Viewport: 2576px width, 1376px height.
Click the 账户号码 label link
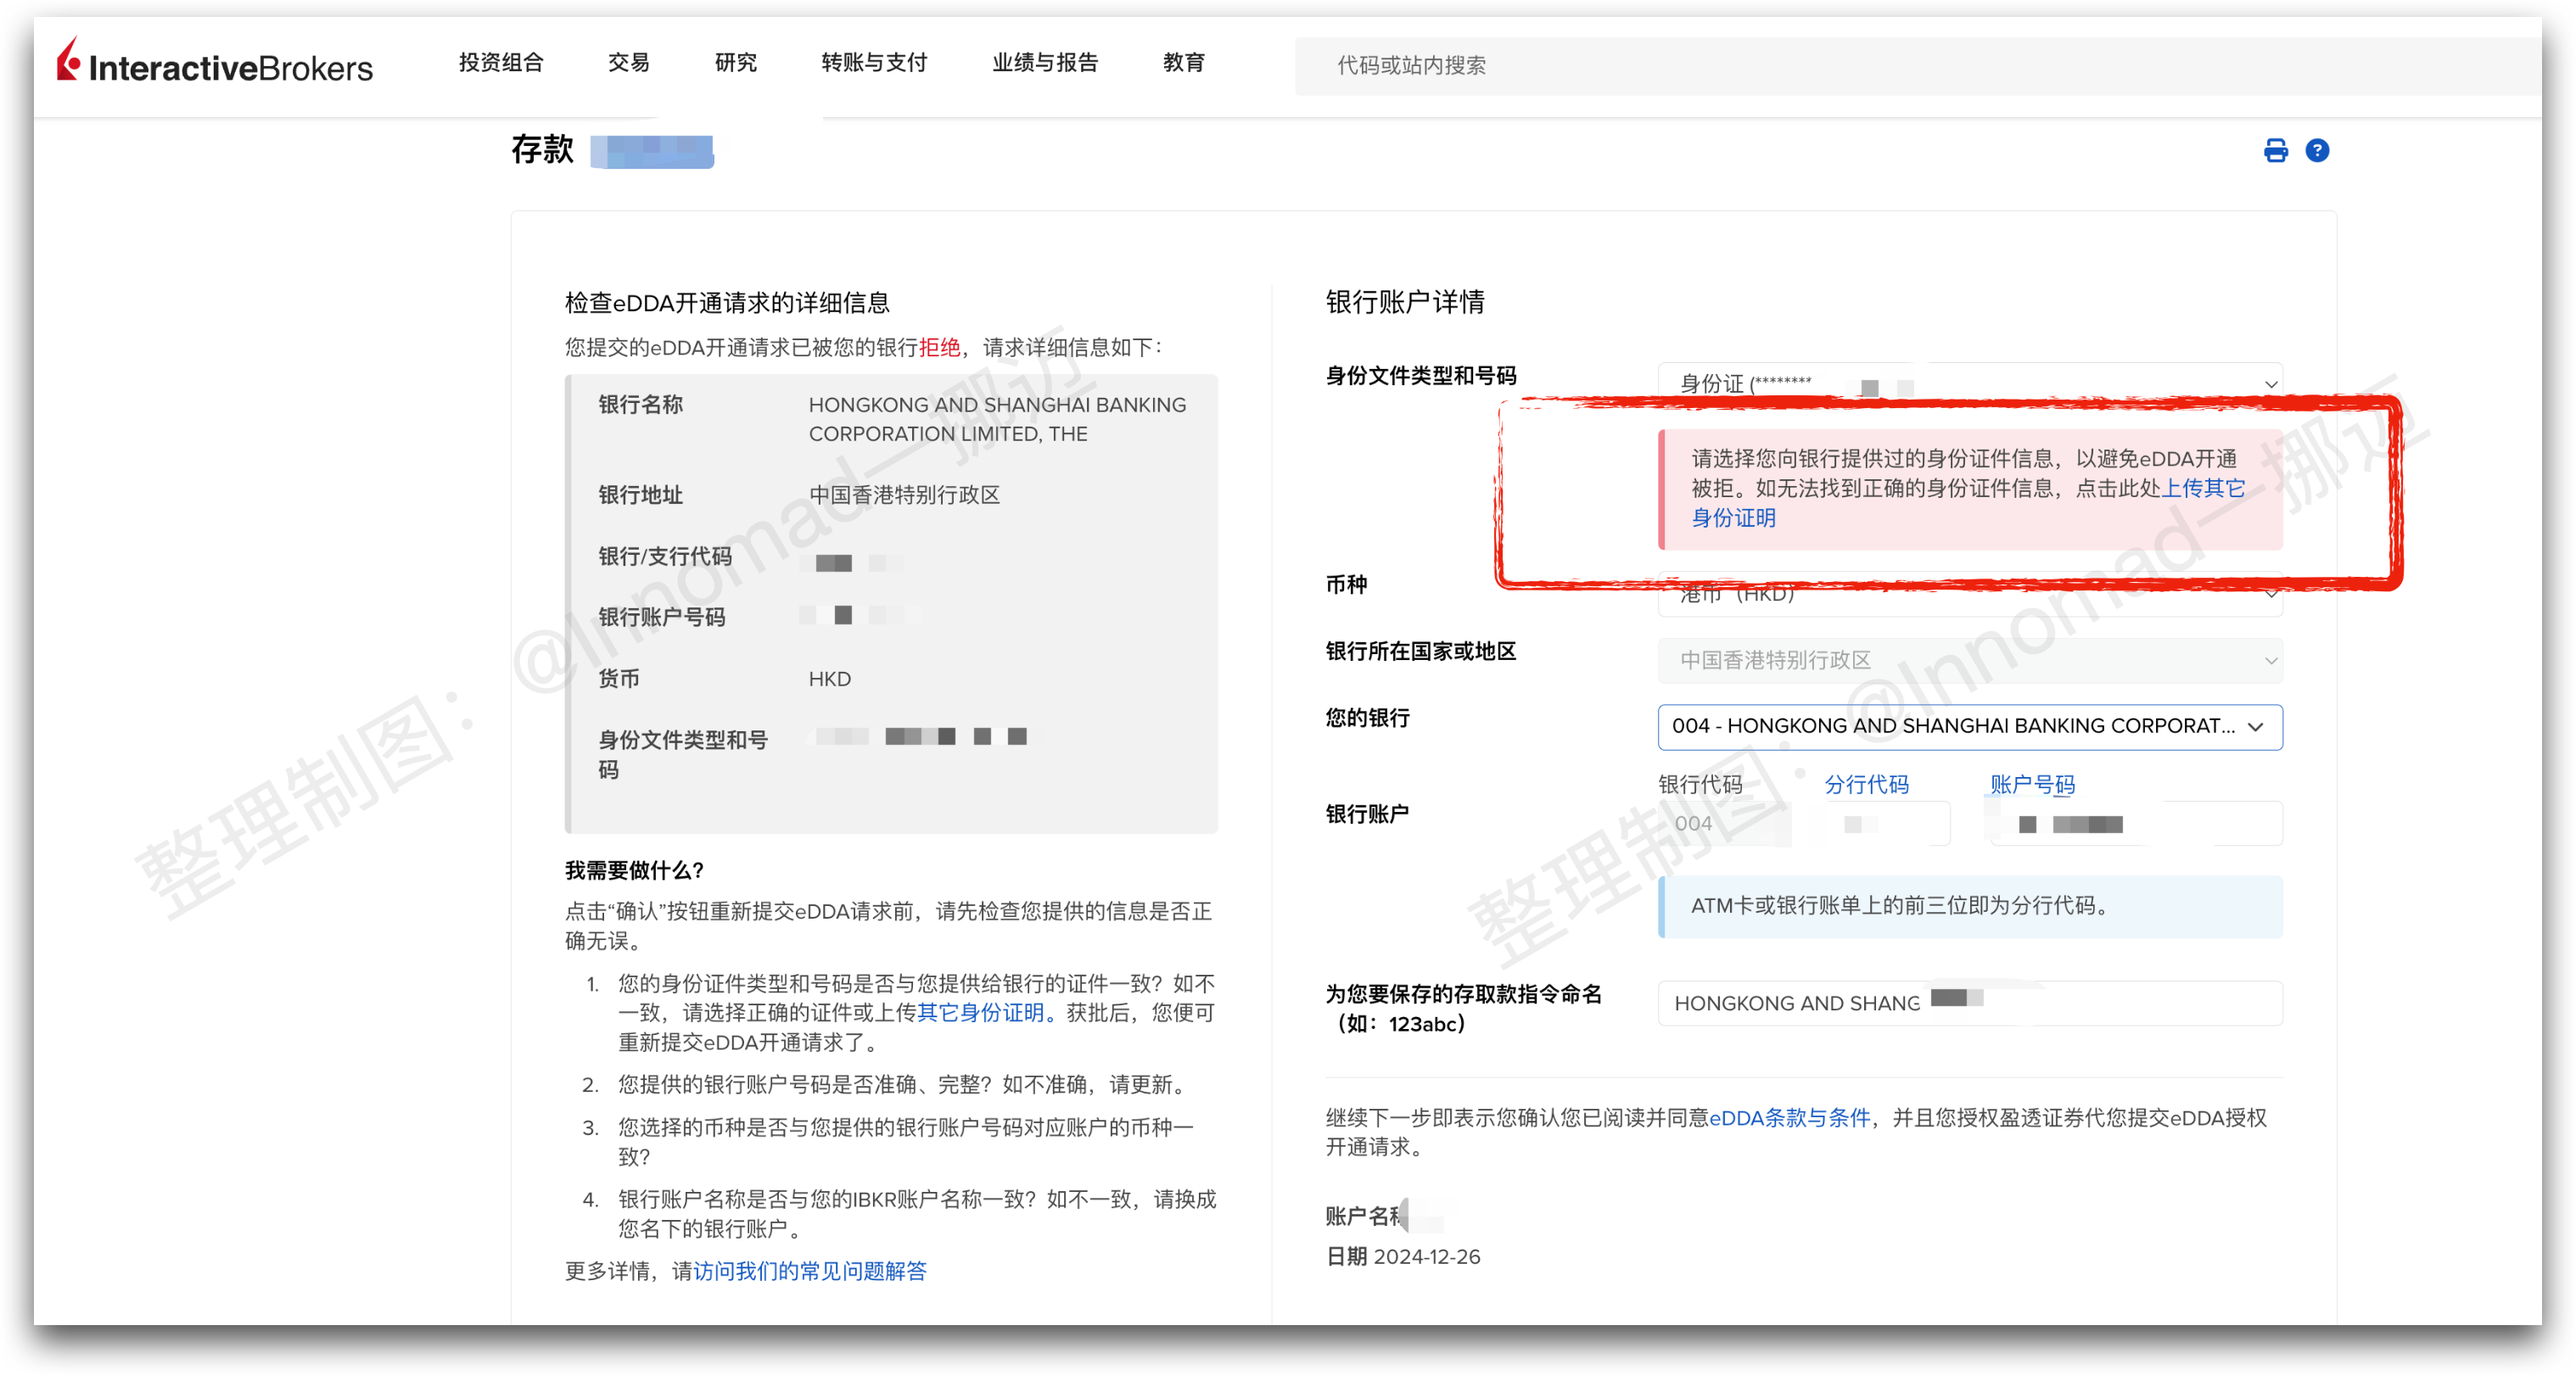pyautogui.click(x=2032, y=785)
